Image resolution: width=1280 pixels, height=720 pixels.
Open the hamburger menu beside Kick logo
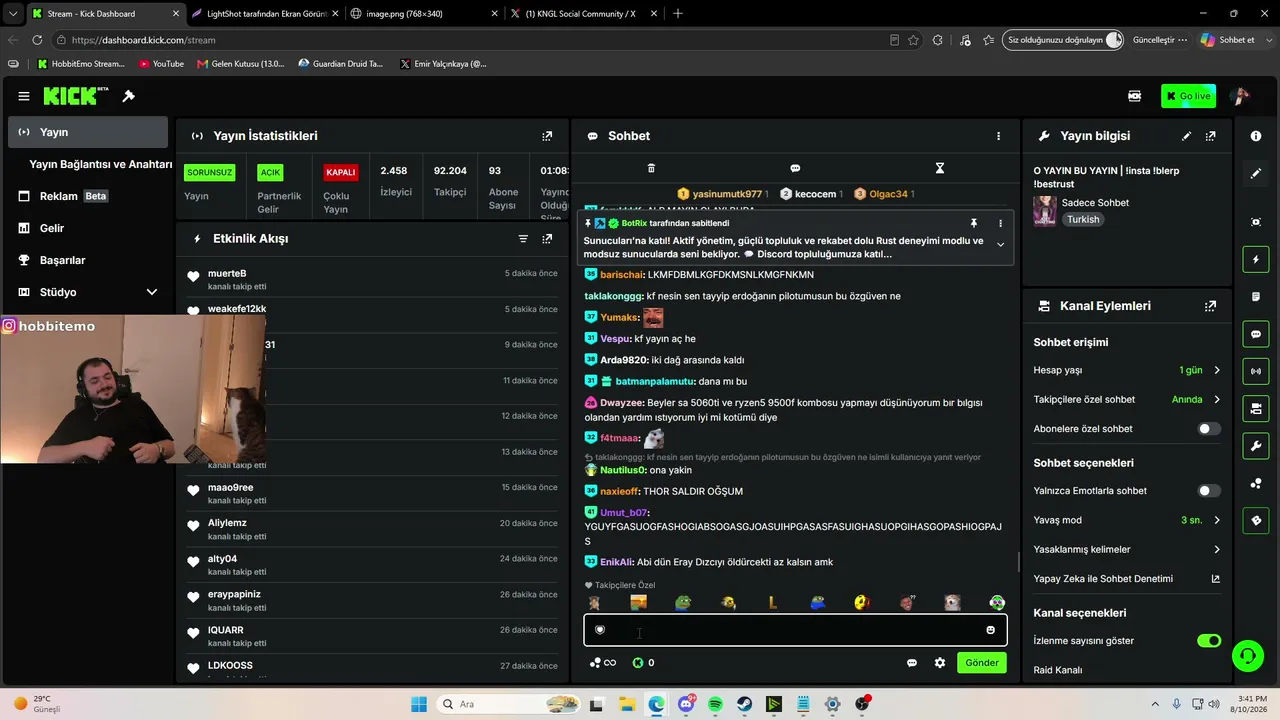tap(24, 96)
